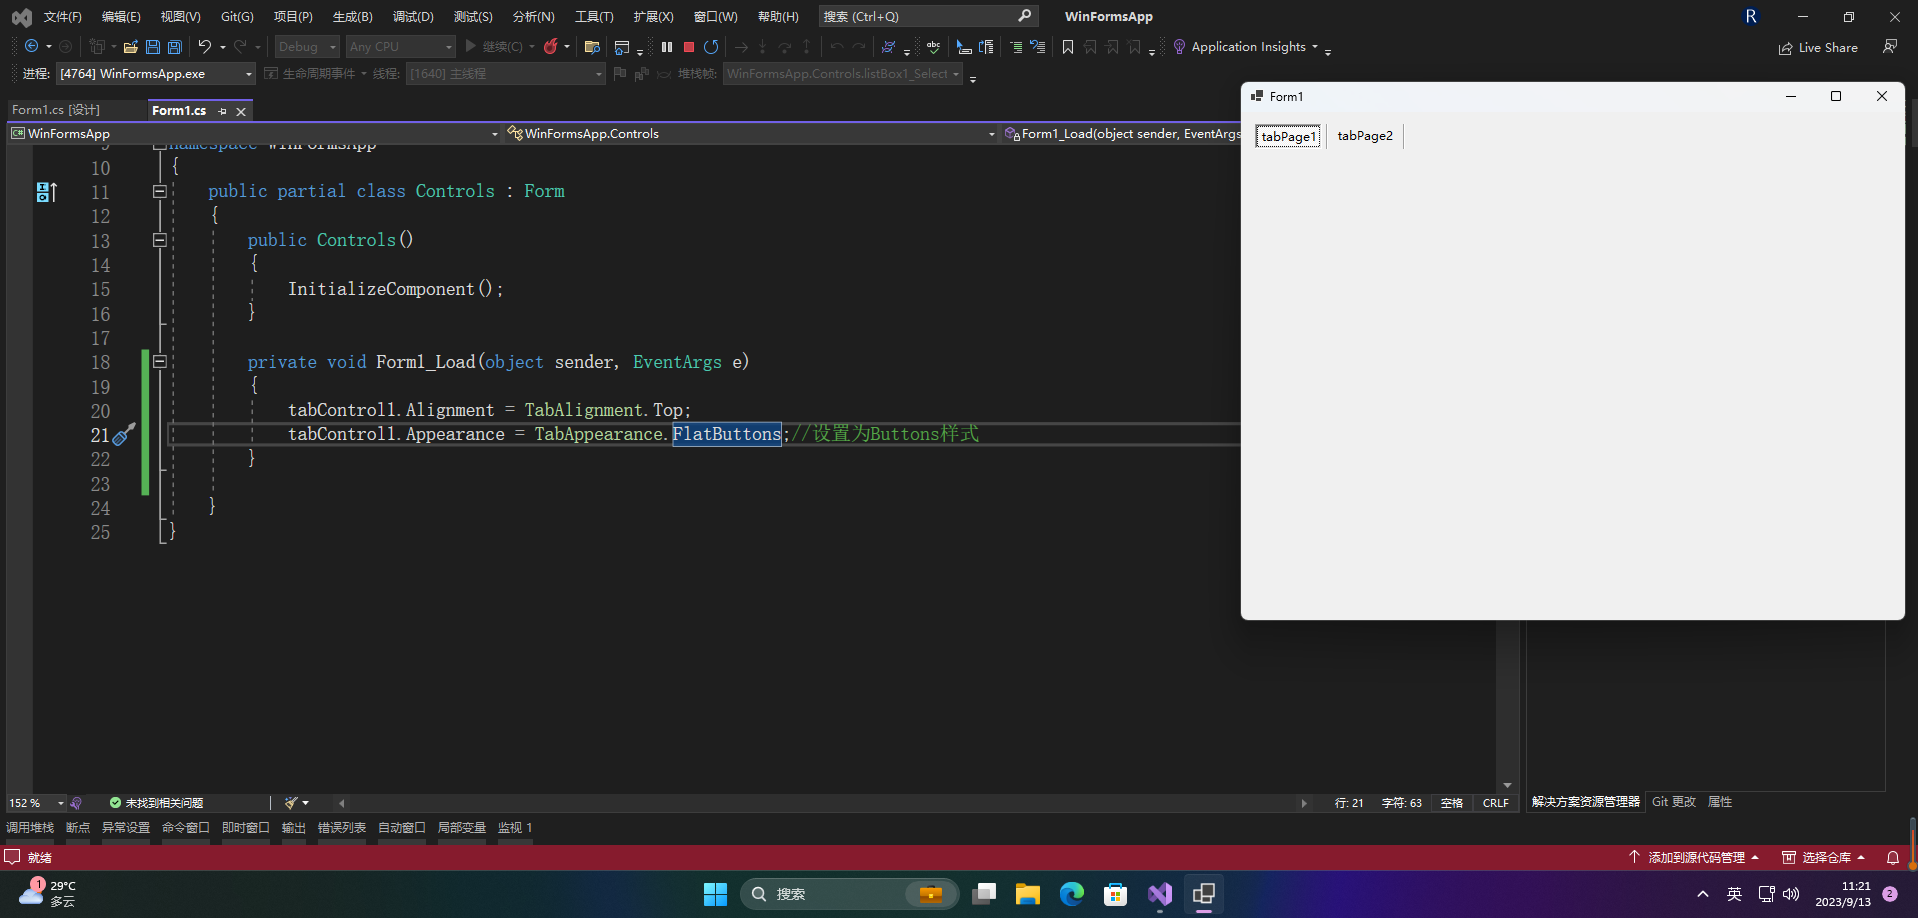The image size is (1918, 918).
Task: Click the Save All icon
Action: [x=175, y=46]
